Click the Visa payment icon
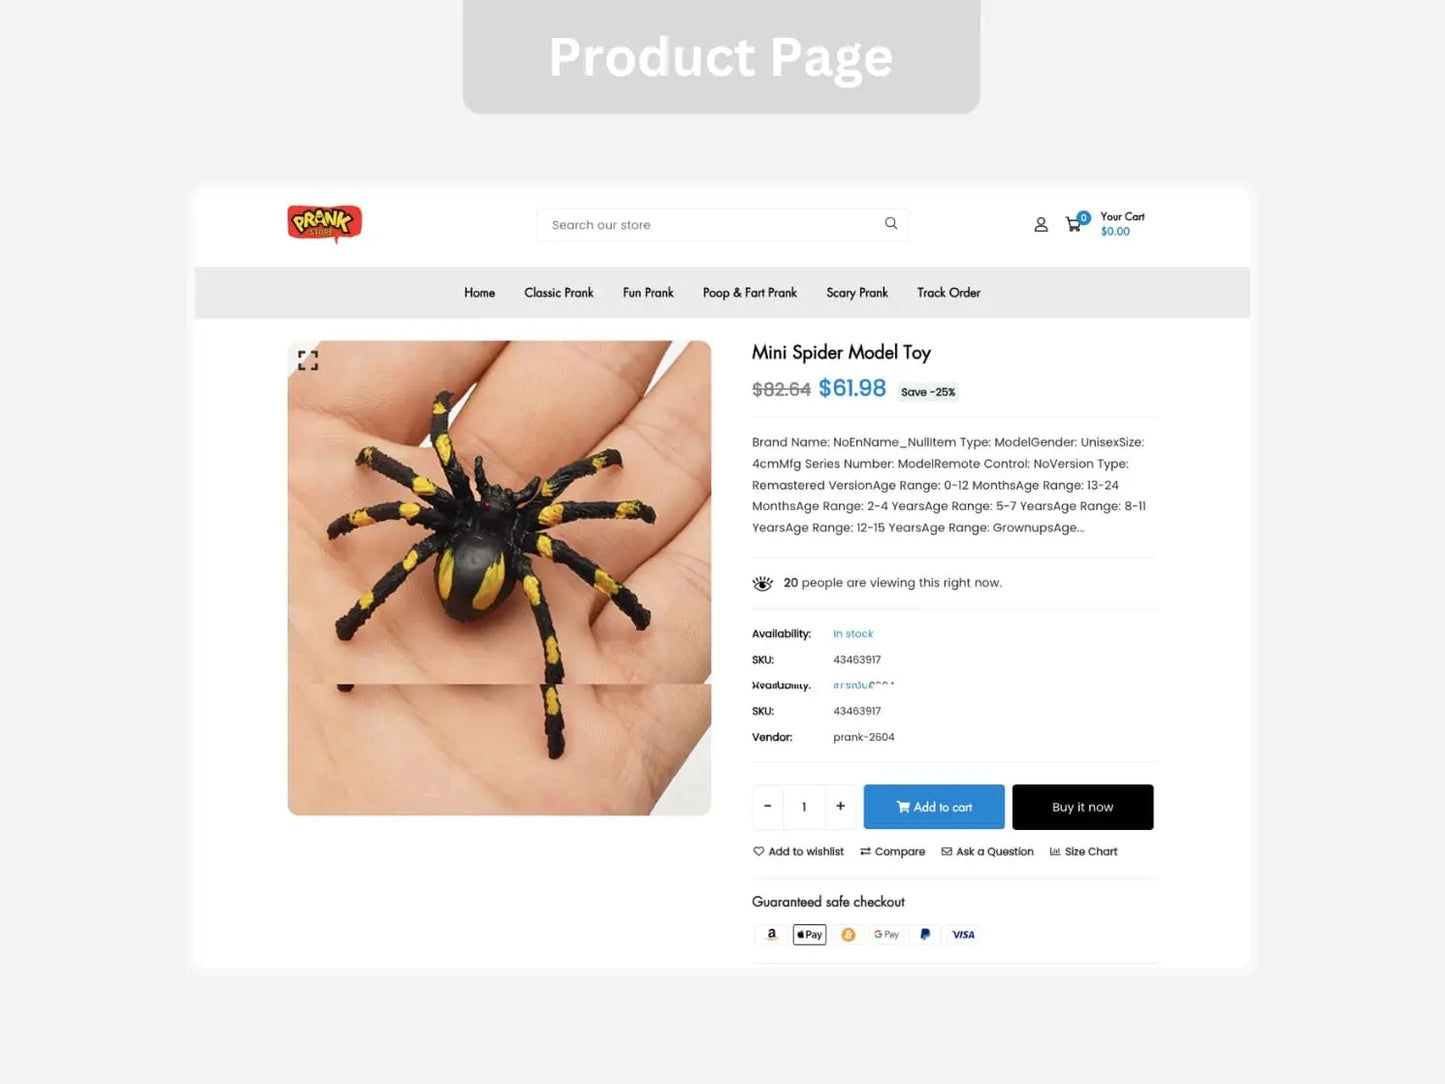 (x=963, y=935)
